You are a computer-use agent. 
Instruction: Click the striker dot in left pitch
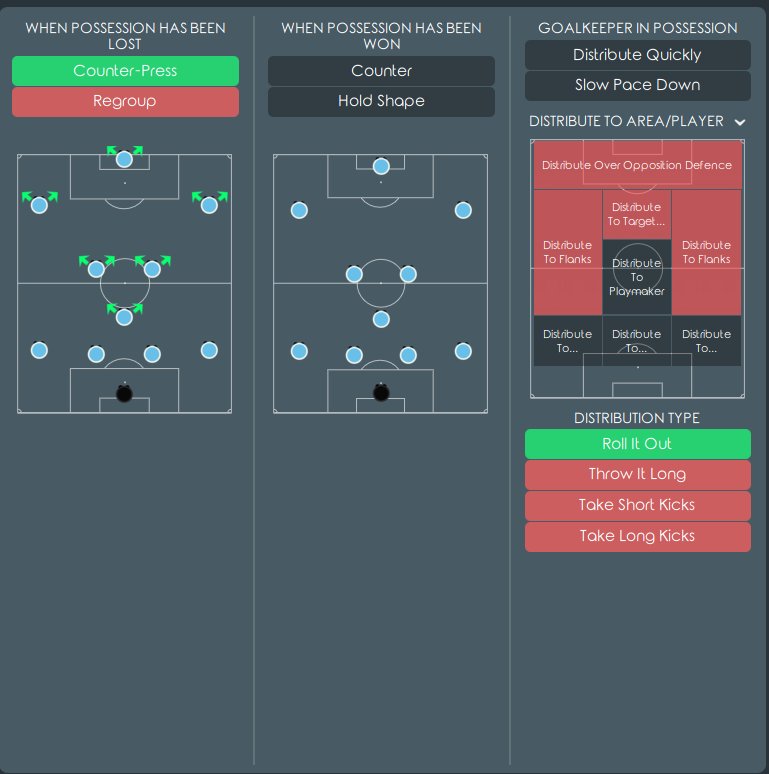click(x=124, y=159)
